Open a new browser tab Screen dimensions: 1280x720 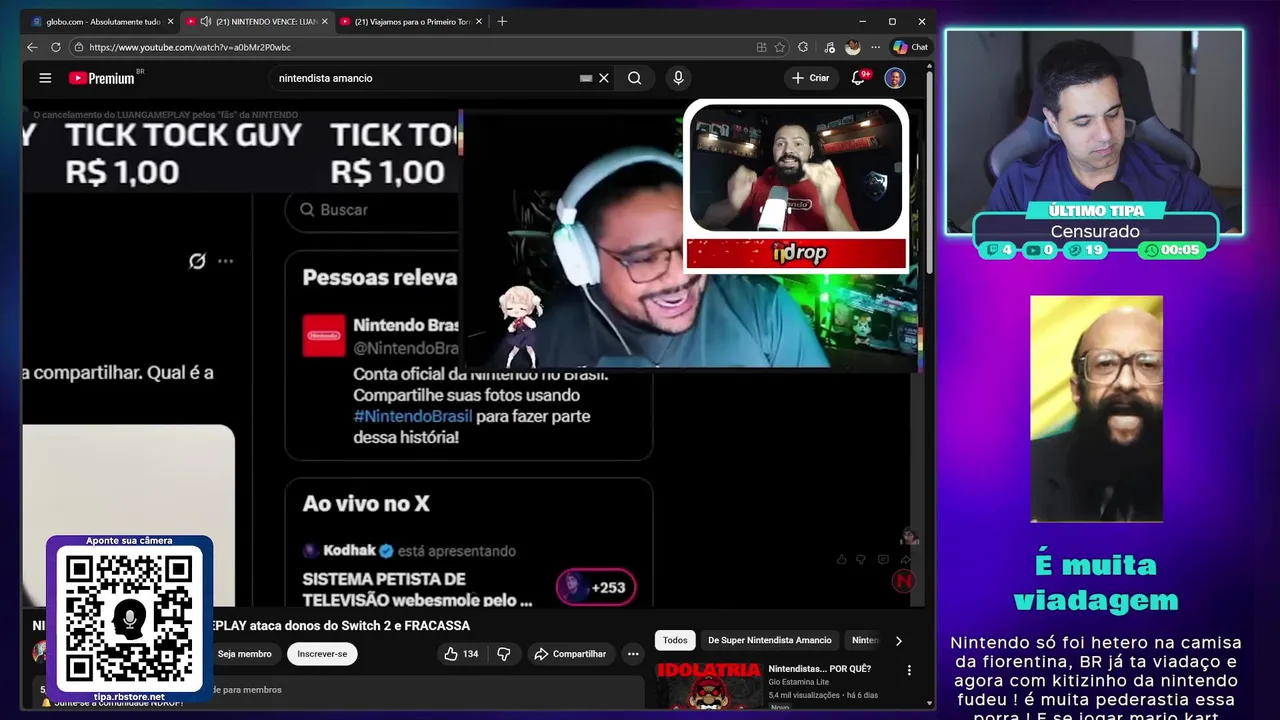tap(502, 21)
